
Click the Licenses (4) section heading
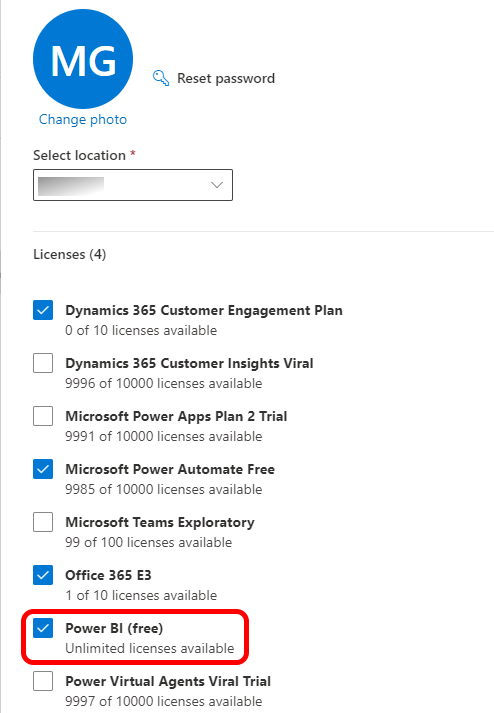click(x=70, y=254)
